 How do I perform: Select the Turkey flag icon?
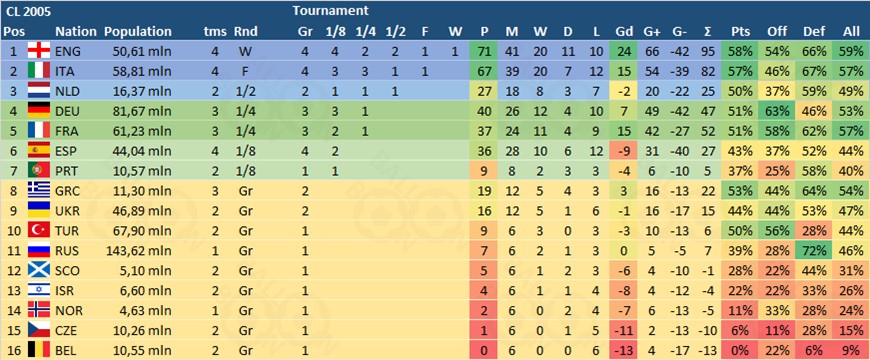pos(39,230)
